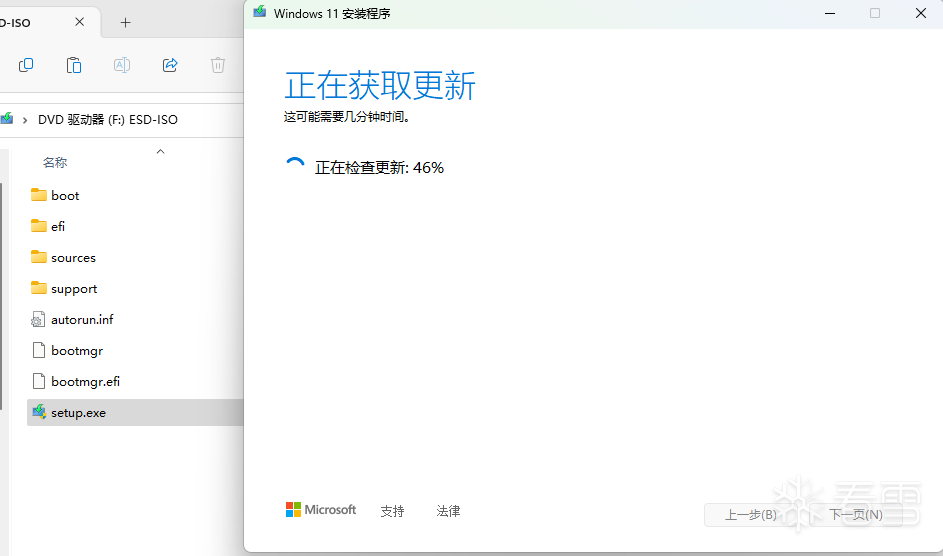Click the boot folder icon
The image size is (943, 556).
coord(38,195)
